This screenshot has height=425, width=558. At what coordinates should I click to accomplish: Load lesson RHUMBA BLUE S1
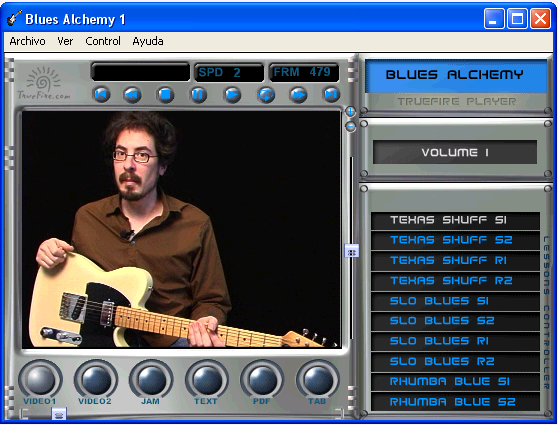click(455, 382)
